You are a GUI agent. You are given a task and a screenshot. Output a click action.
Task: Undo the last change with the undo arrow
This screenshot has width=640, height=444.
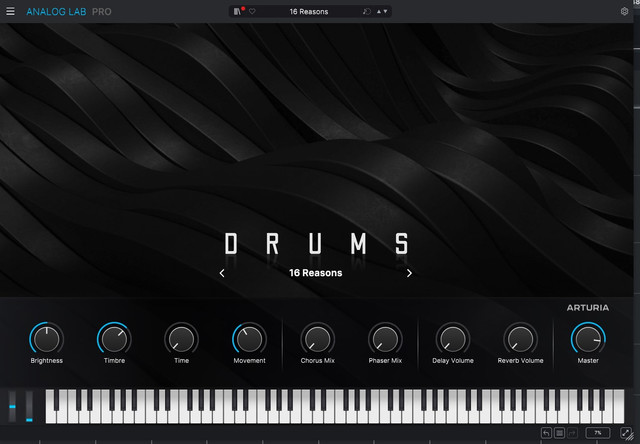pos(546,433)
